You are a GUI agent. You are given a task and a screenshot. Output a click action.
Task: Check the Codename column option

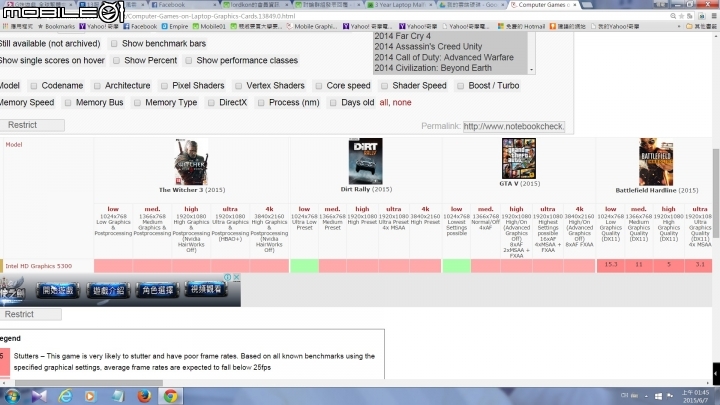34,86
